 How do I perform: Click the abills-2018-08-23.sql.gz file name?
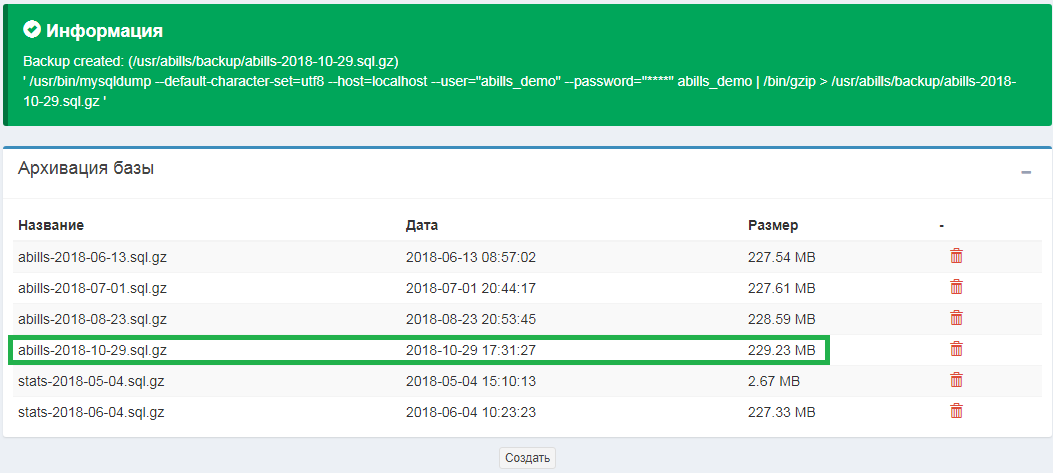92,319
